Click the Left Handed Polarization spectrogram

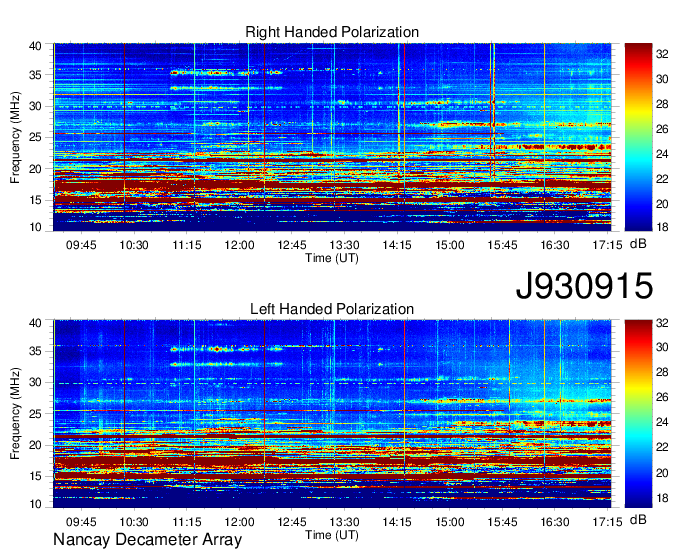pos(332,414)
